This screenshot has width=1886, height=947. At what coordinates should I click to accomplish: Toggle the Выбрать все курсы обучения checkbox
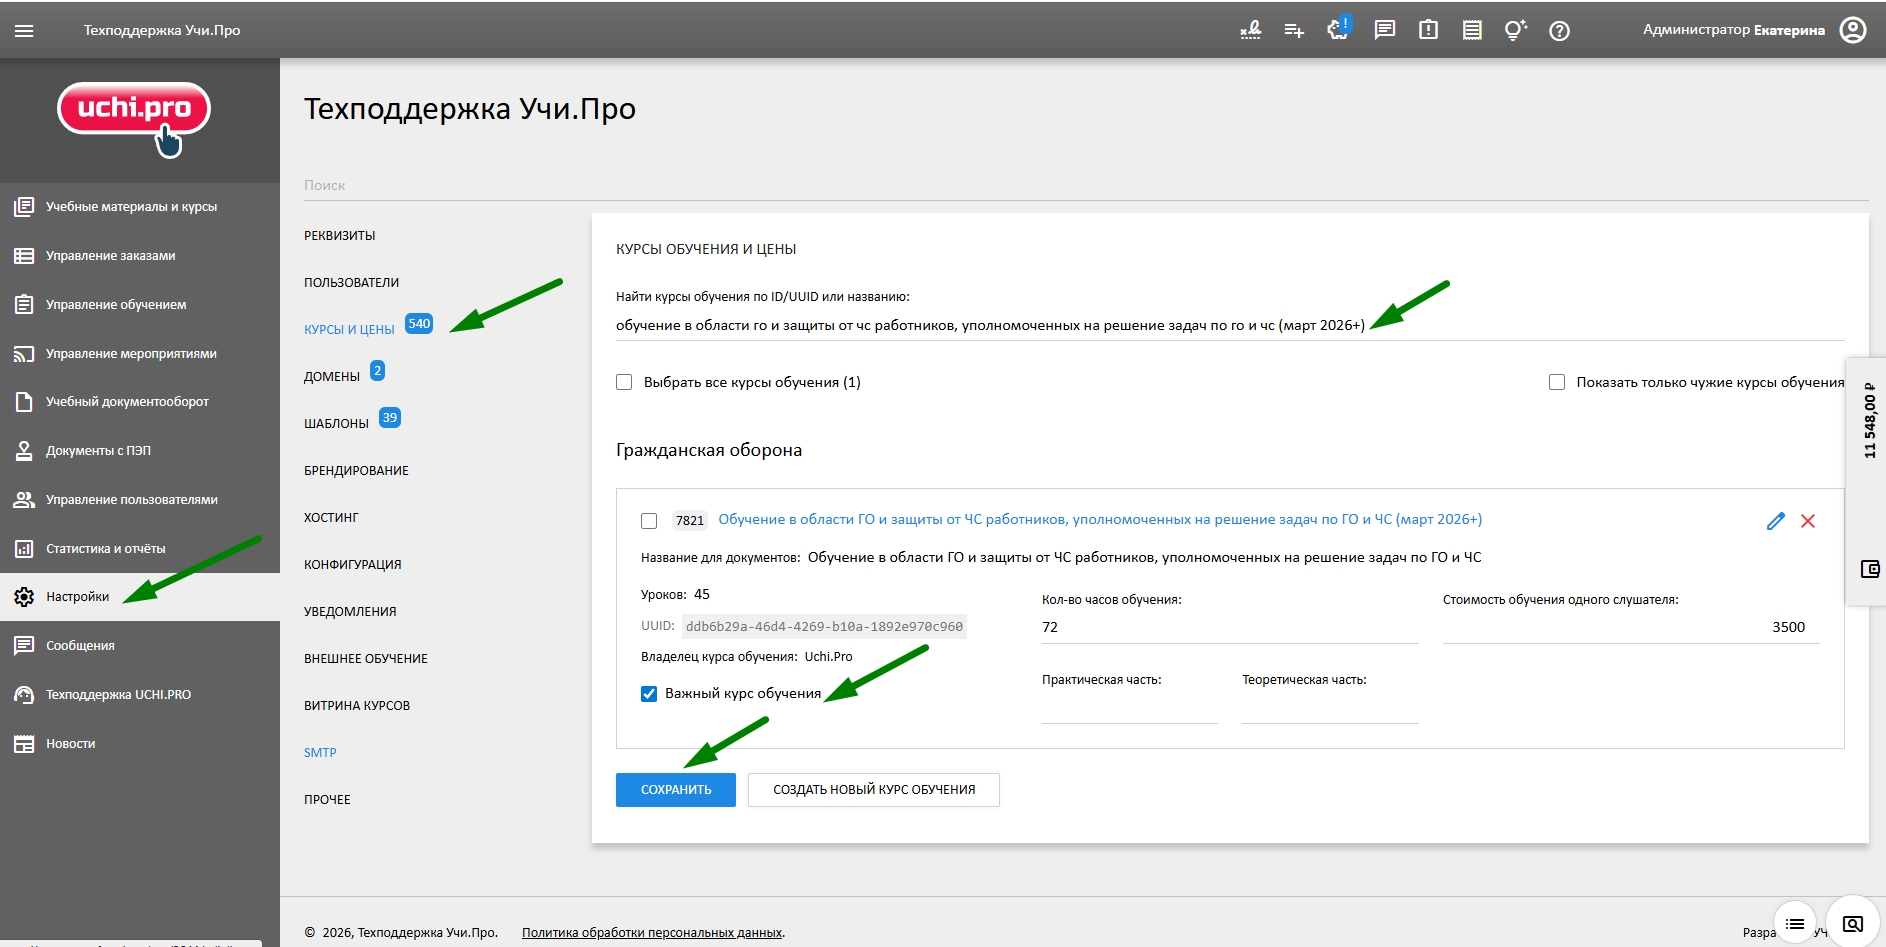(x=624, y=382)
